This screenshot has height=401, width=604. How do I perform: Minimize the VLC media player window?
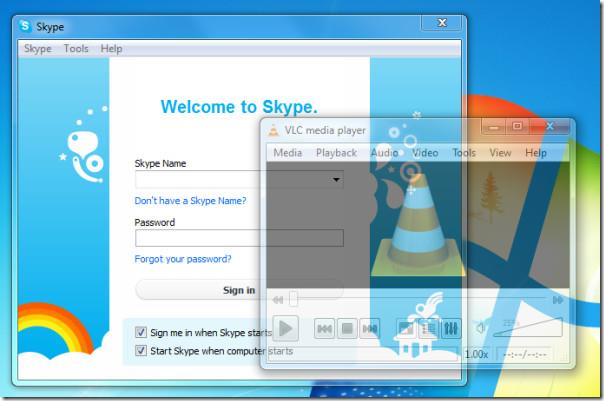tap(493, 127)
